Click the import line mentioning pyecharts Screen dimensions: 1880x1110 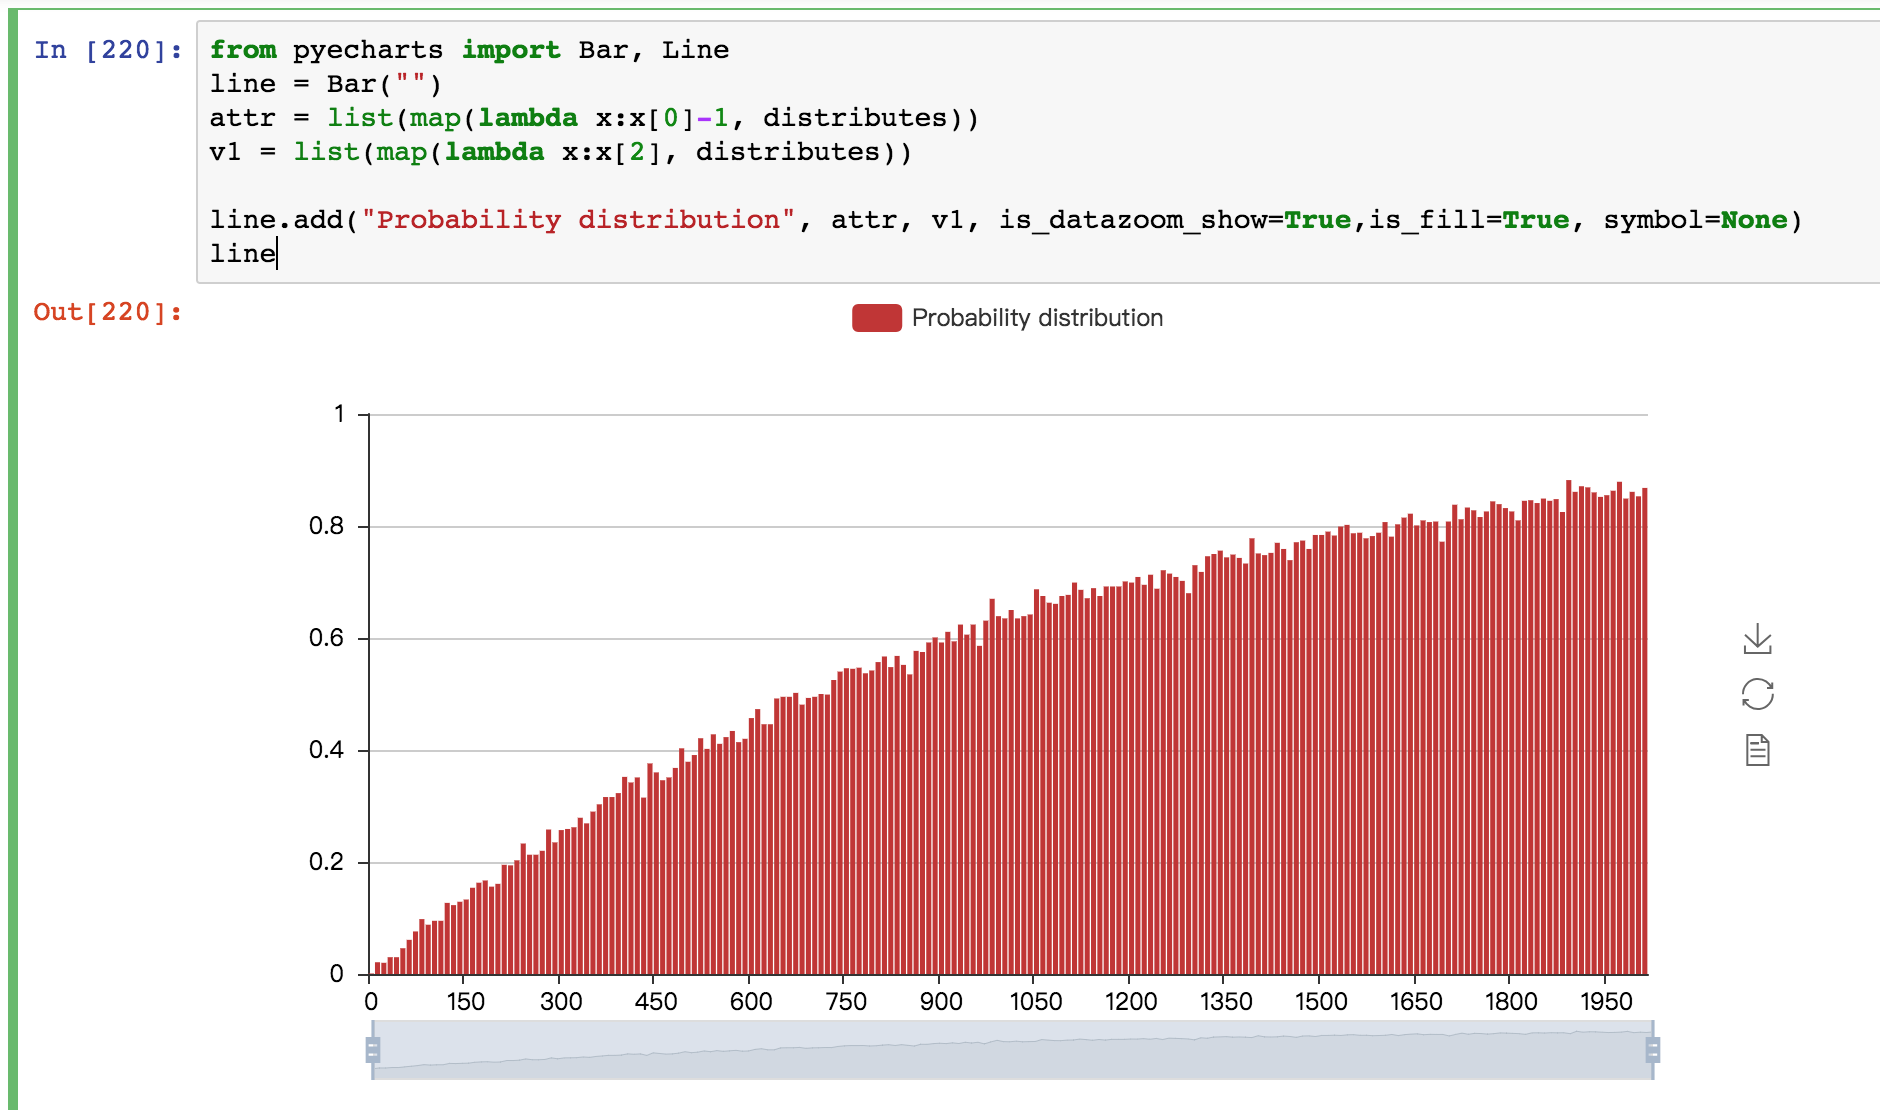469,50
